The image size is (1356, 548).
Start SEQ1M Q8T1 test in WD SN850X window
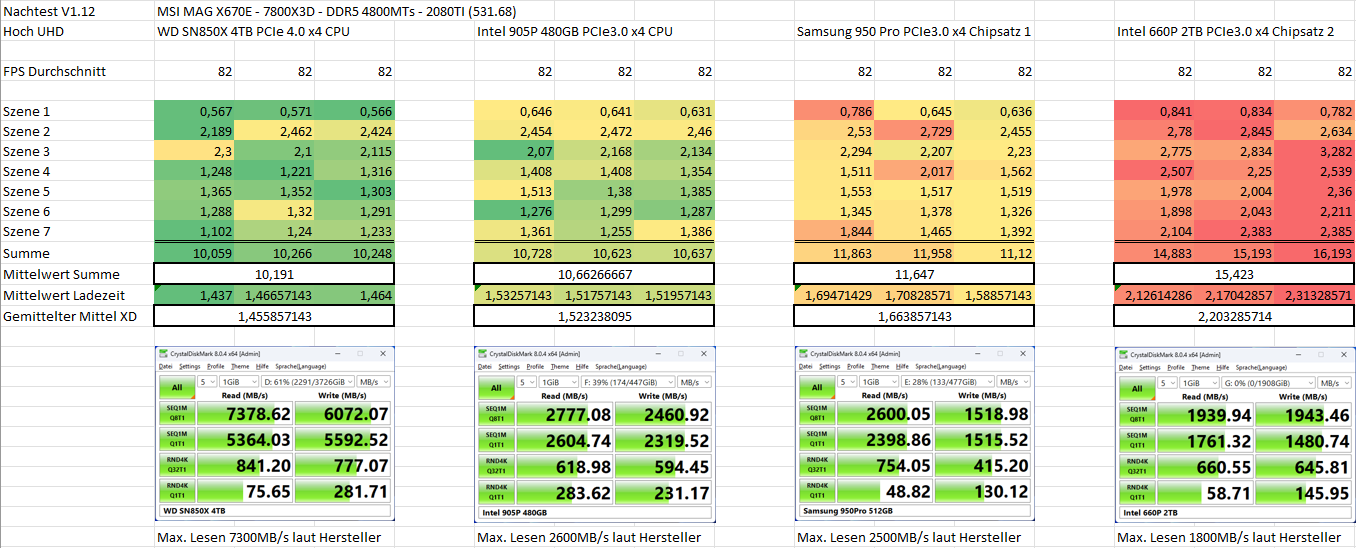click(177, 413)
